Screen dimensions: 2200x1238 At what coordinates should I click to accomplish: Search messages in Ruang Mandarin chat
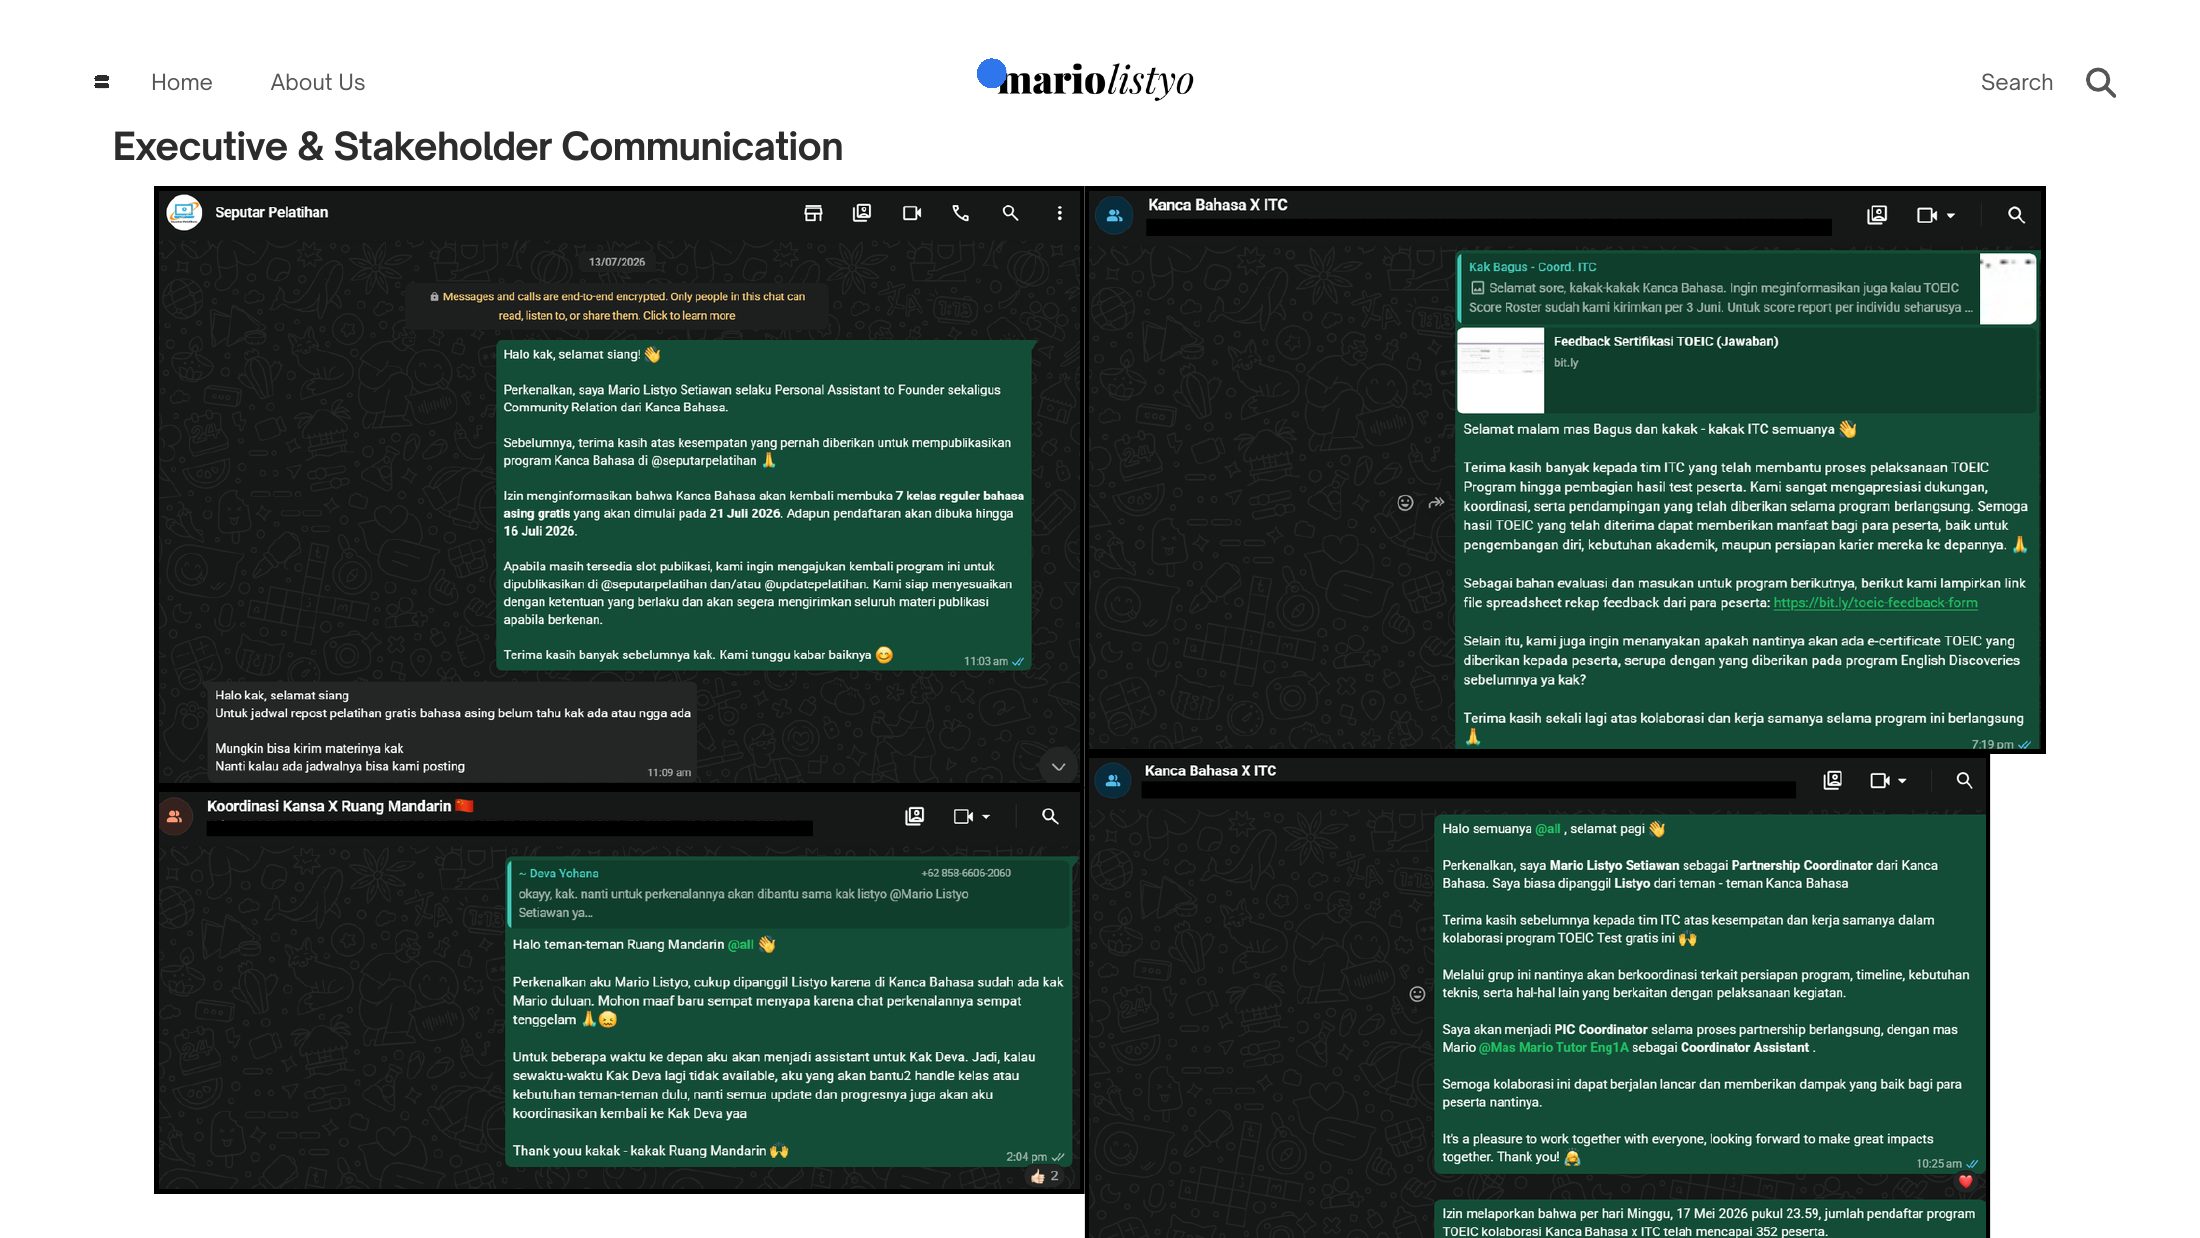click(x=1050, y=816)
